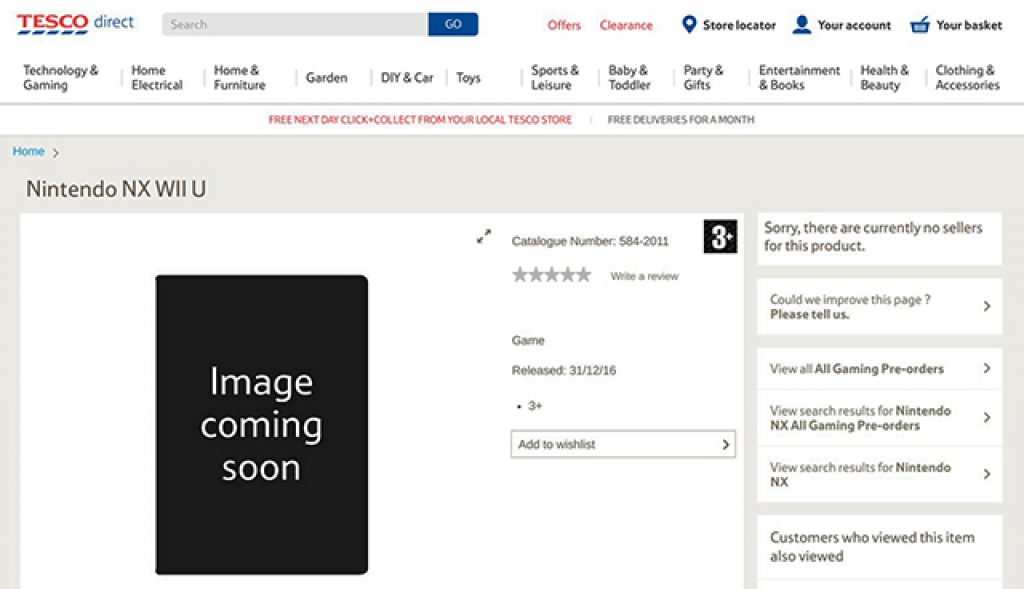Image resolution: width=1024 pixels, height=589 pixels.
Task: Click the 3+ bullet point text
Action: coord(535,406)
